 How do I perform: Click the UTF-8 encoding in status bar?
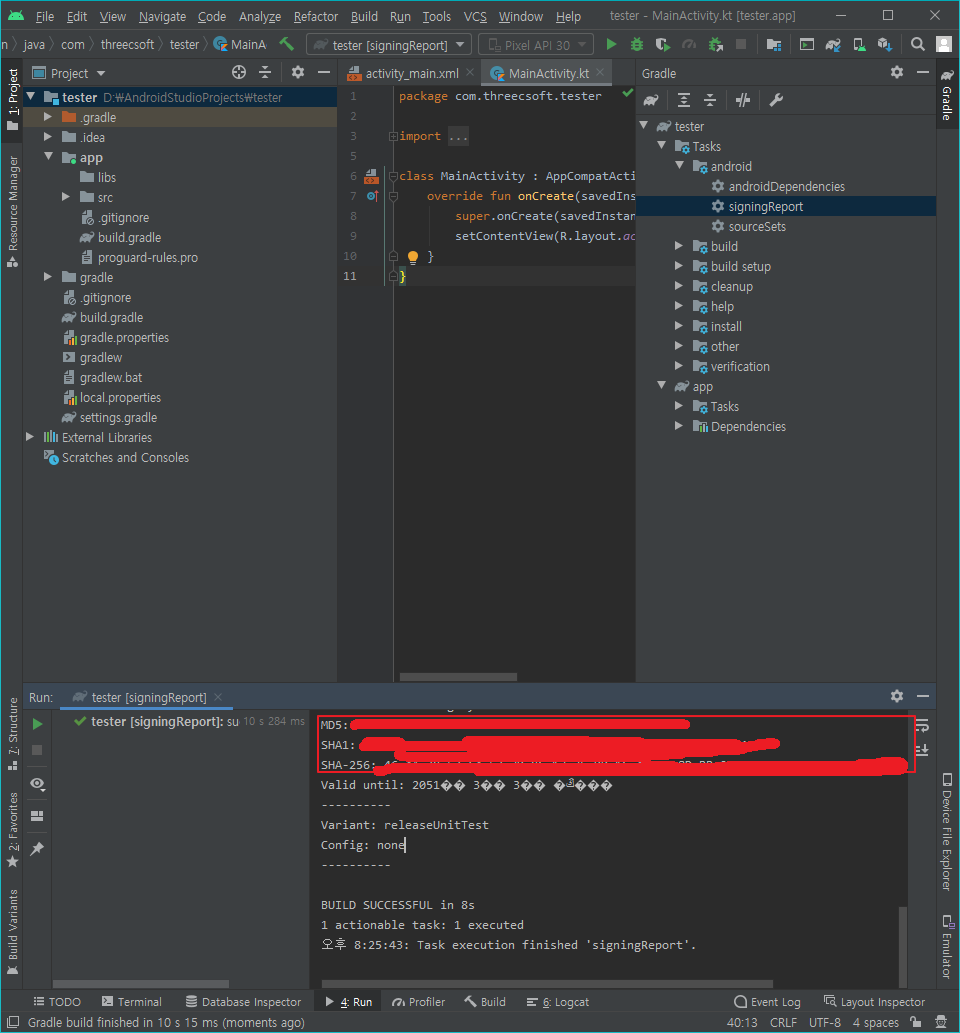pyautogui.click(x=824, y=1022)
